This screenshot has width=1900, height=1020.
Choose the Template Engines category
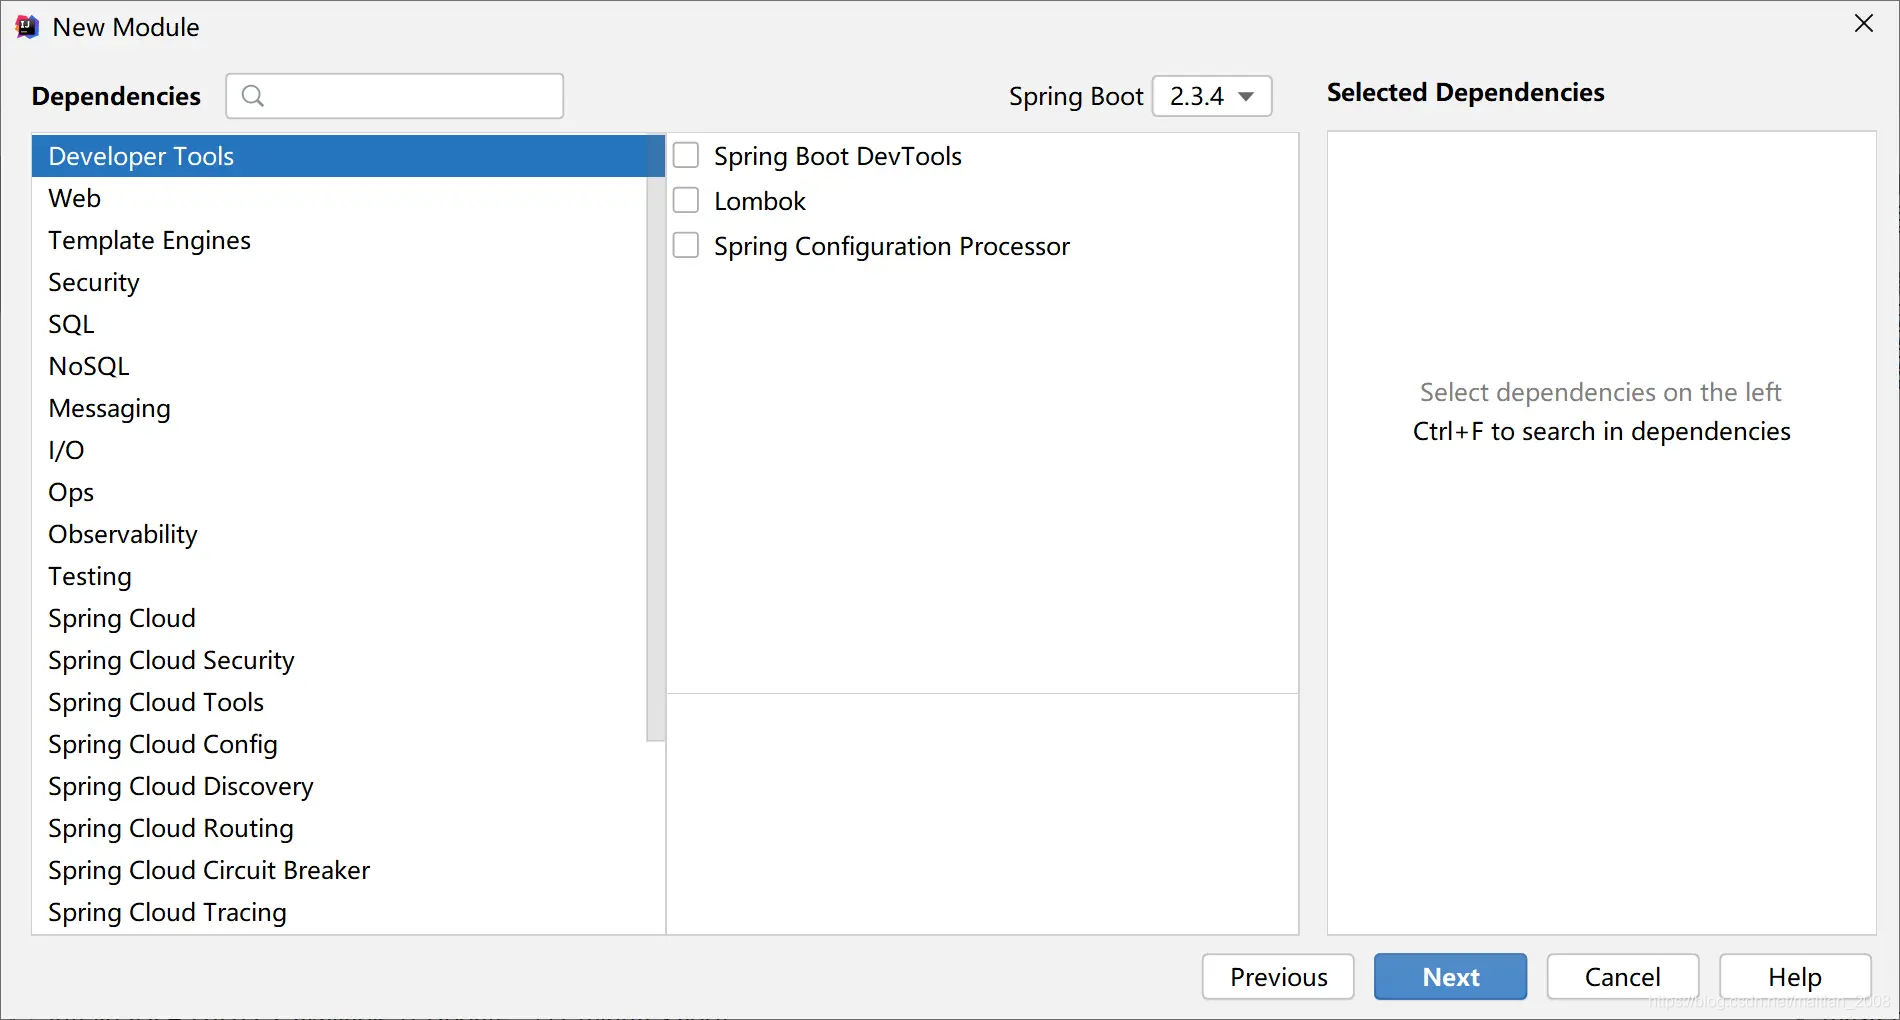pyautogui.click(x=340, y=240)
